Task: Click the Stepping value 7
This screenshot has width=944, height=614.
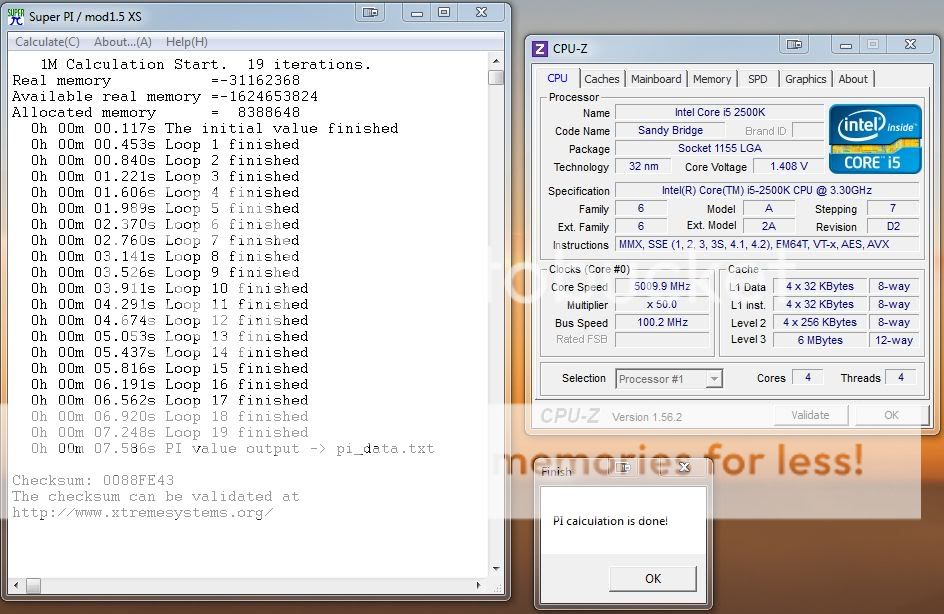Action: [x=893, y=208]
